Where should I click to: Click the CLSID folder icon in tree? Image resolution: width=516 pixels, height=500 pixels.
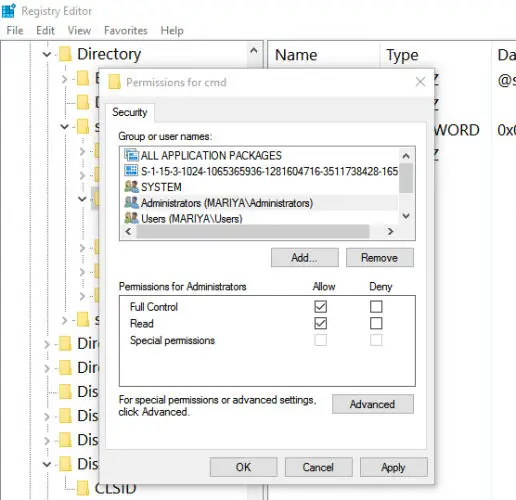tap(83, 488)
